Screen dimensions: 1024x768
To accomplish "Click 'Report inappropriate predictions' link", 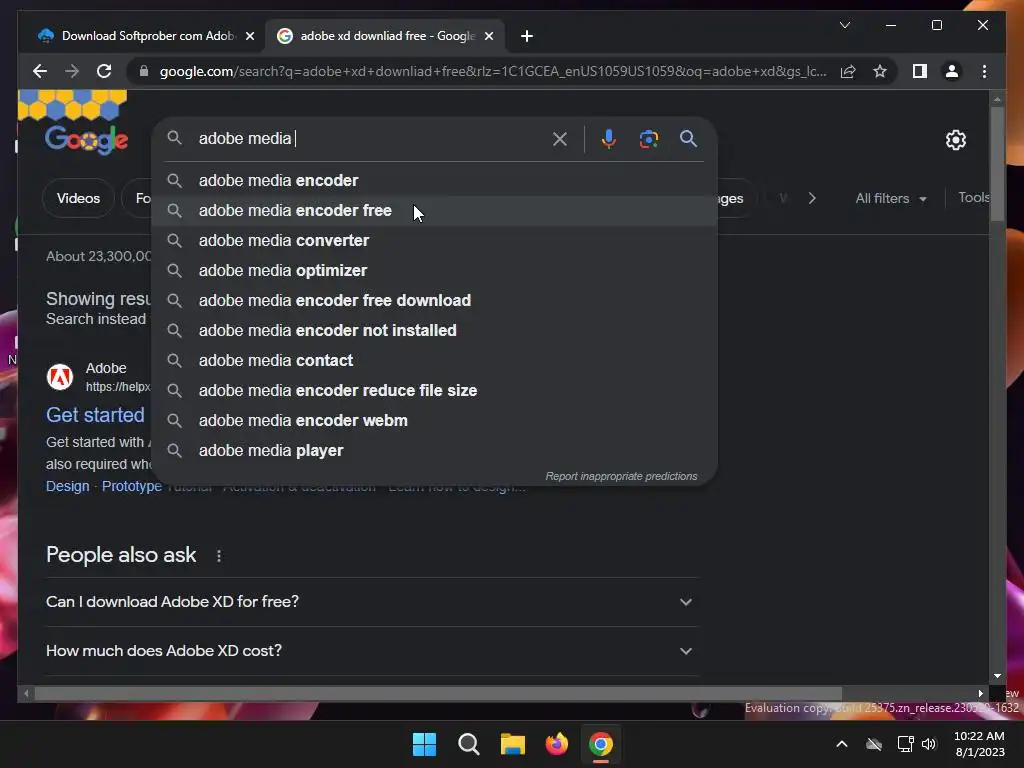I will point(621,477).
